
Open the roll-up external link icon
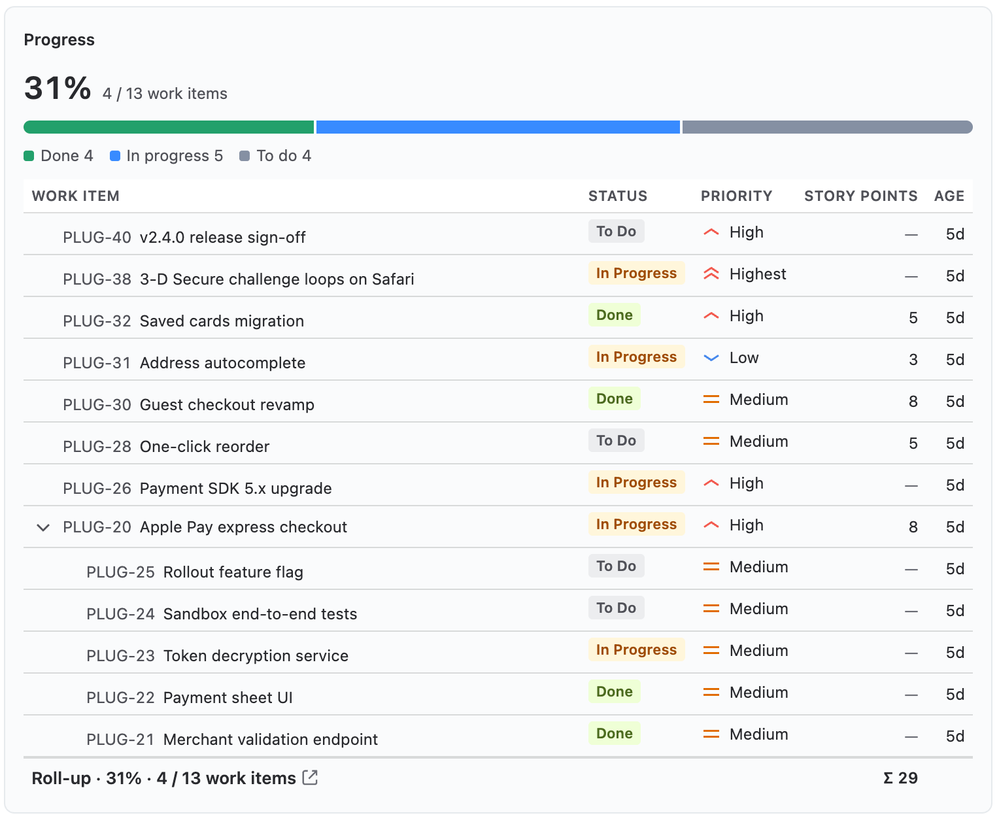[x=310, y=778]
